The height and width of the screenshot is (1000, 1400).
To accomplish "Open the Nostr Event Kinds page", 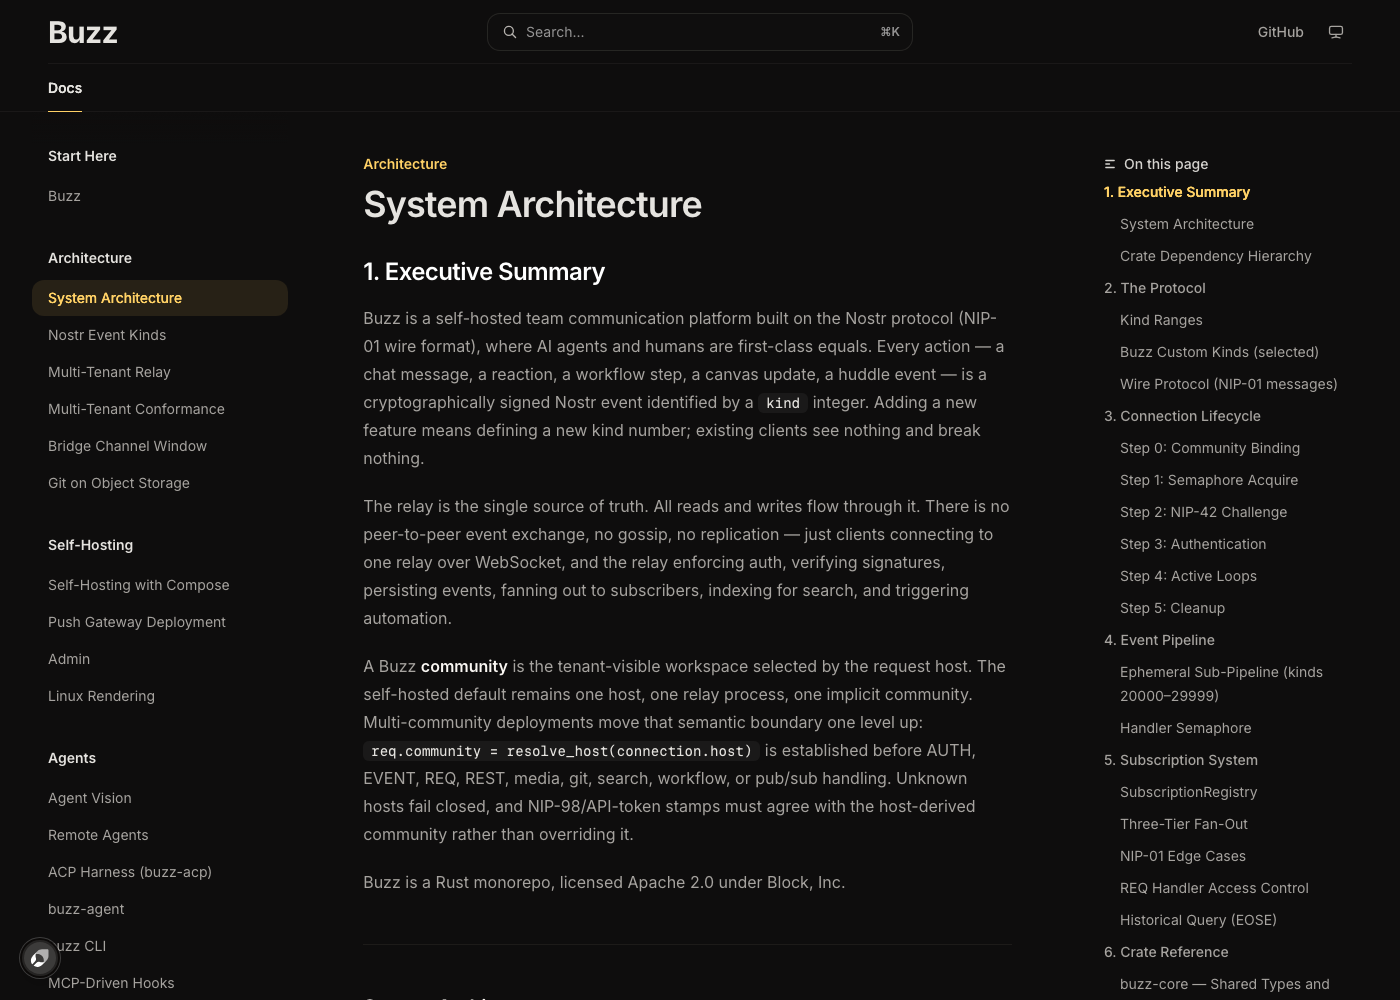I will click(x=107, y=335).
